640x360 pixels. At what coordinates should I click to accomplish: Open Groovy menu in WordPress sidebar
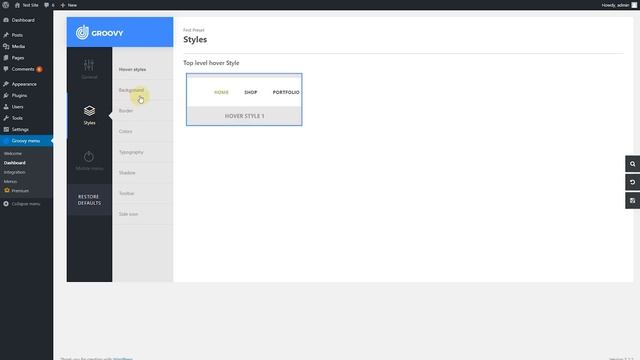26,141
